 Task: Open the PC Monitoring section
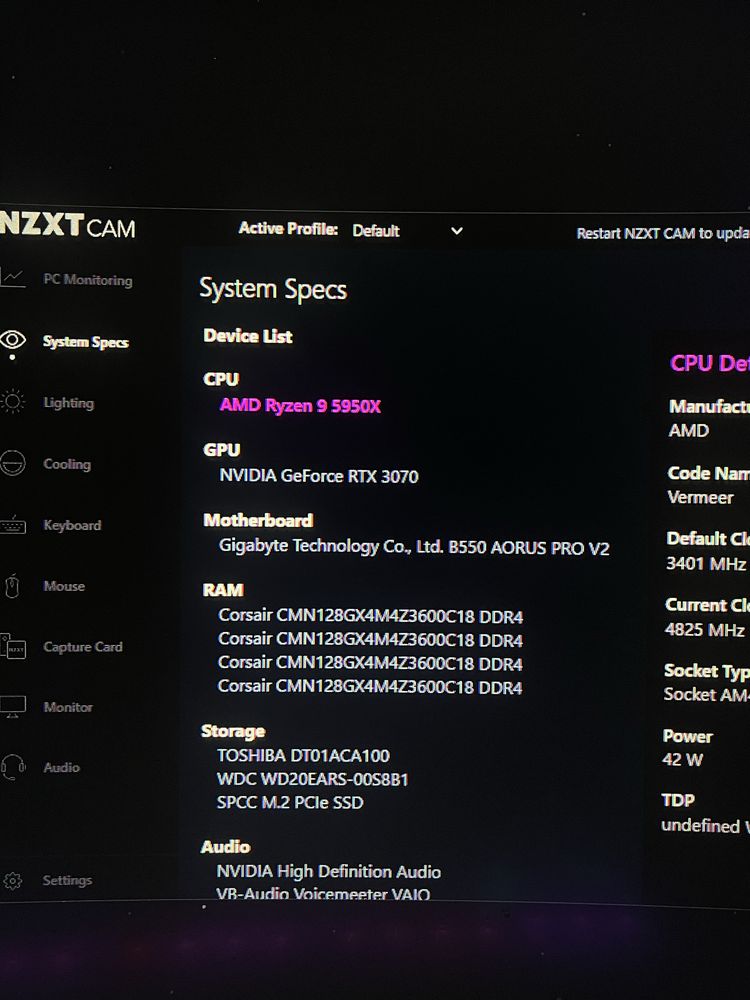[88, 279]
